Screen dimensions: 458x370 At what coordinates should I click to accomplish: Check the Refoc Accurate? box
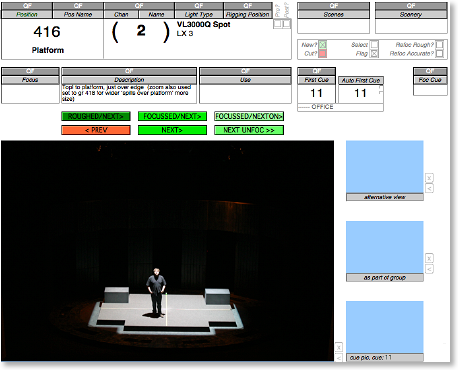[440, 53]
